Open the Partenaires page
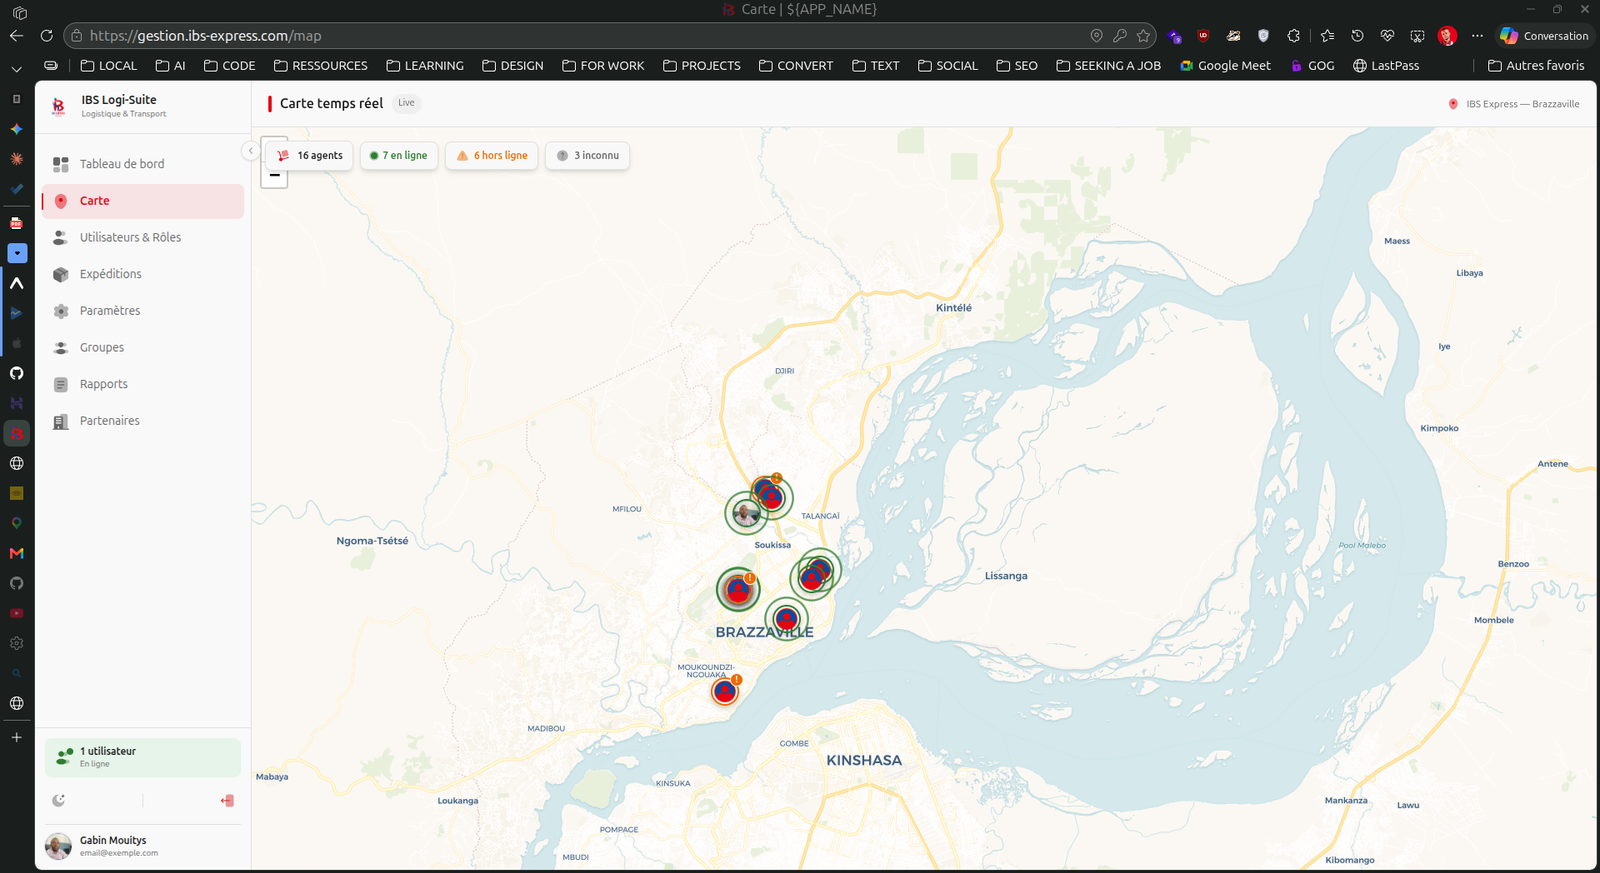 coord(143,421)
